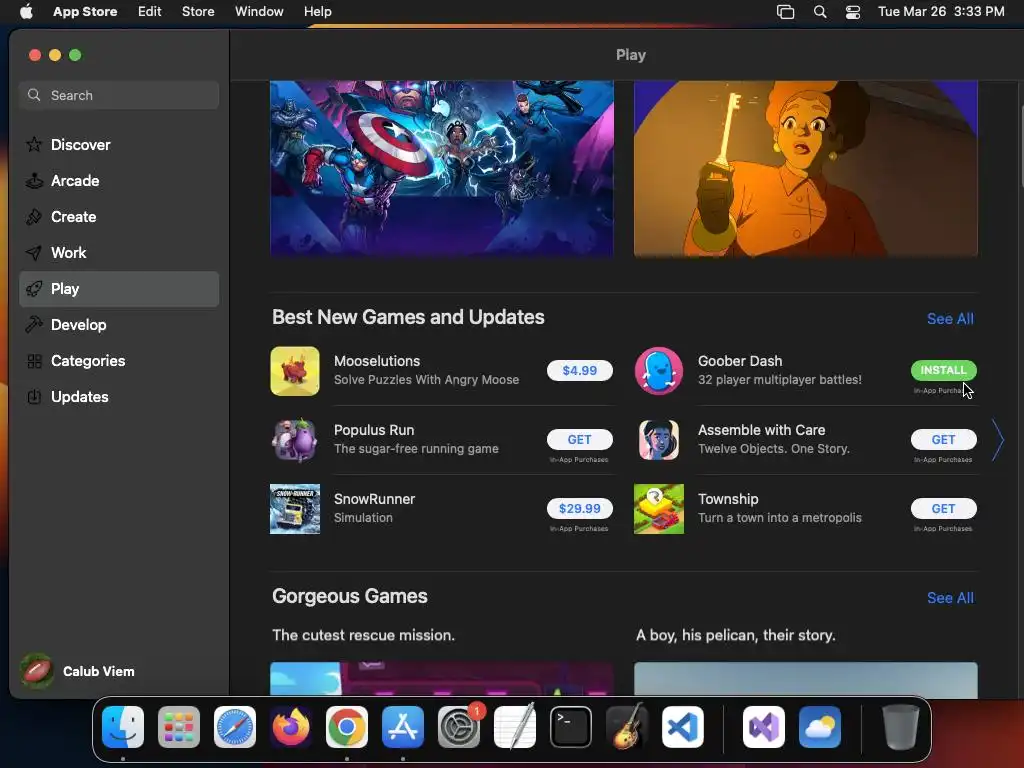
Task: Open Launchpad from the Dock
Action: coord(179,727)
